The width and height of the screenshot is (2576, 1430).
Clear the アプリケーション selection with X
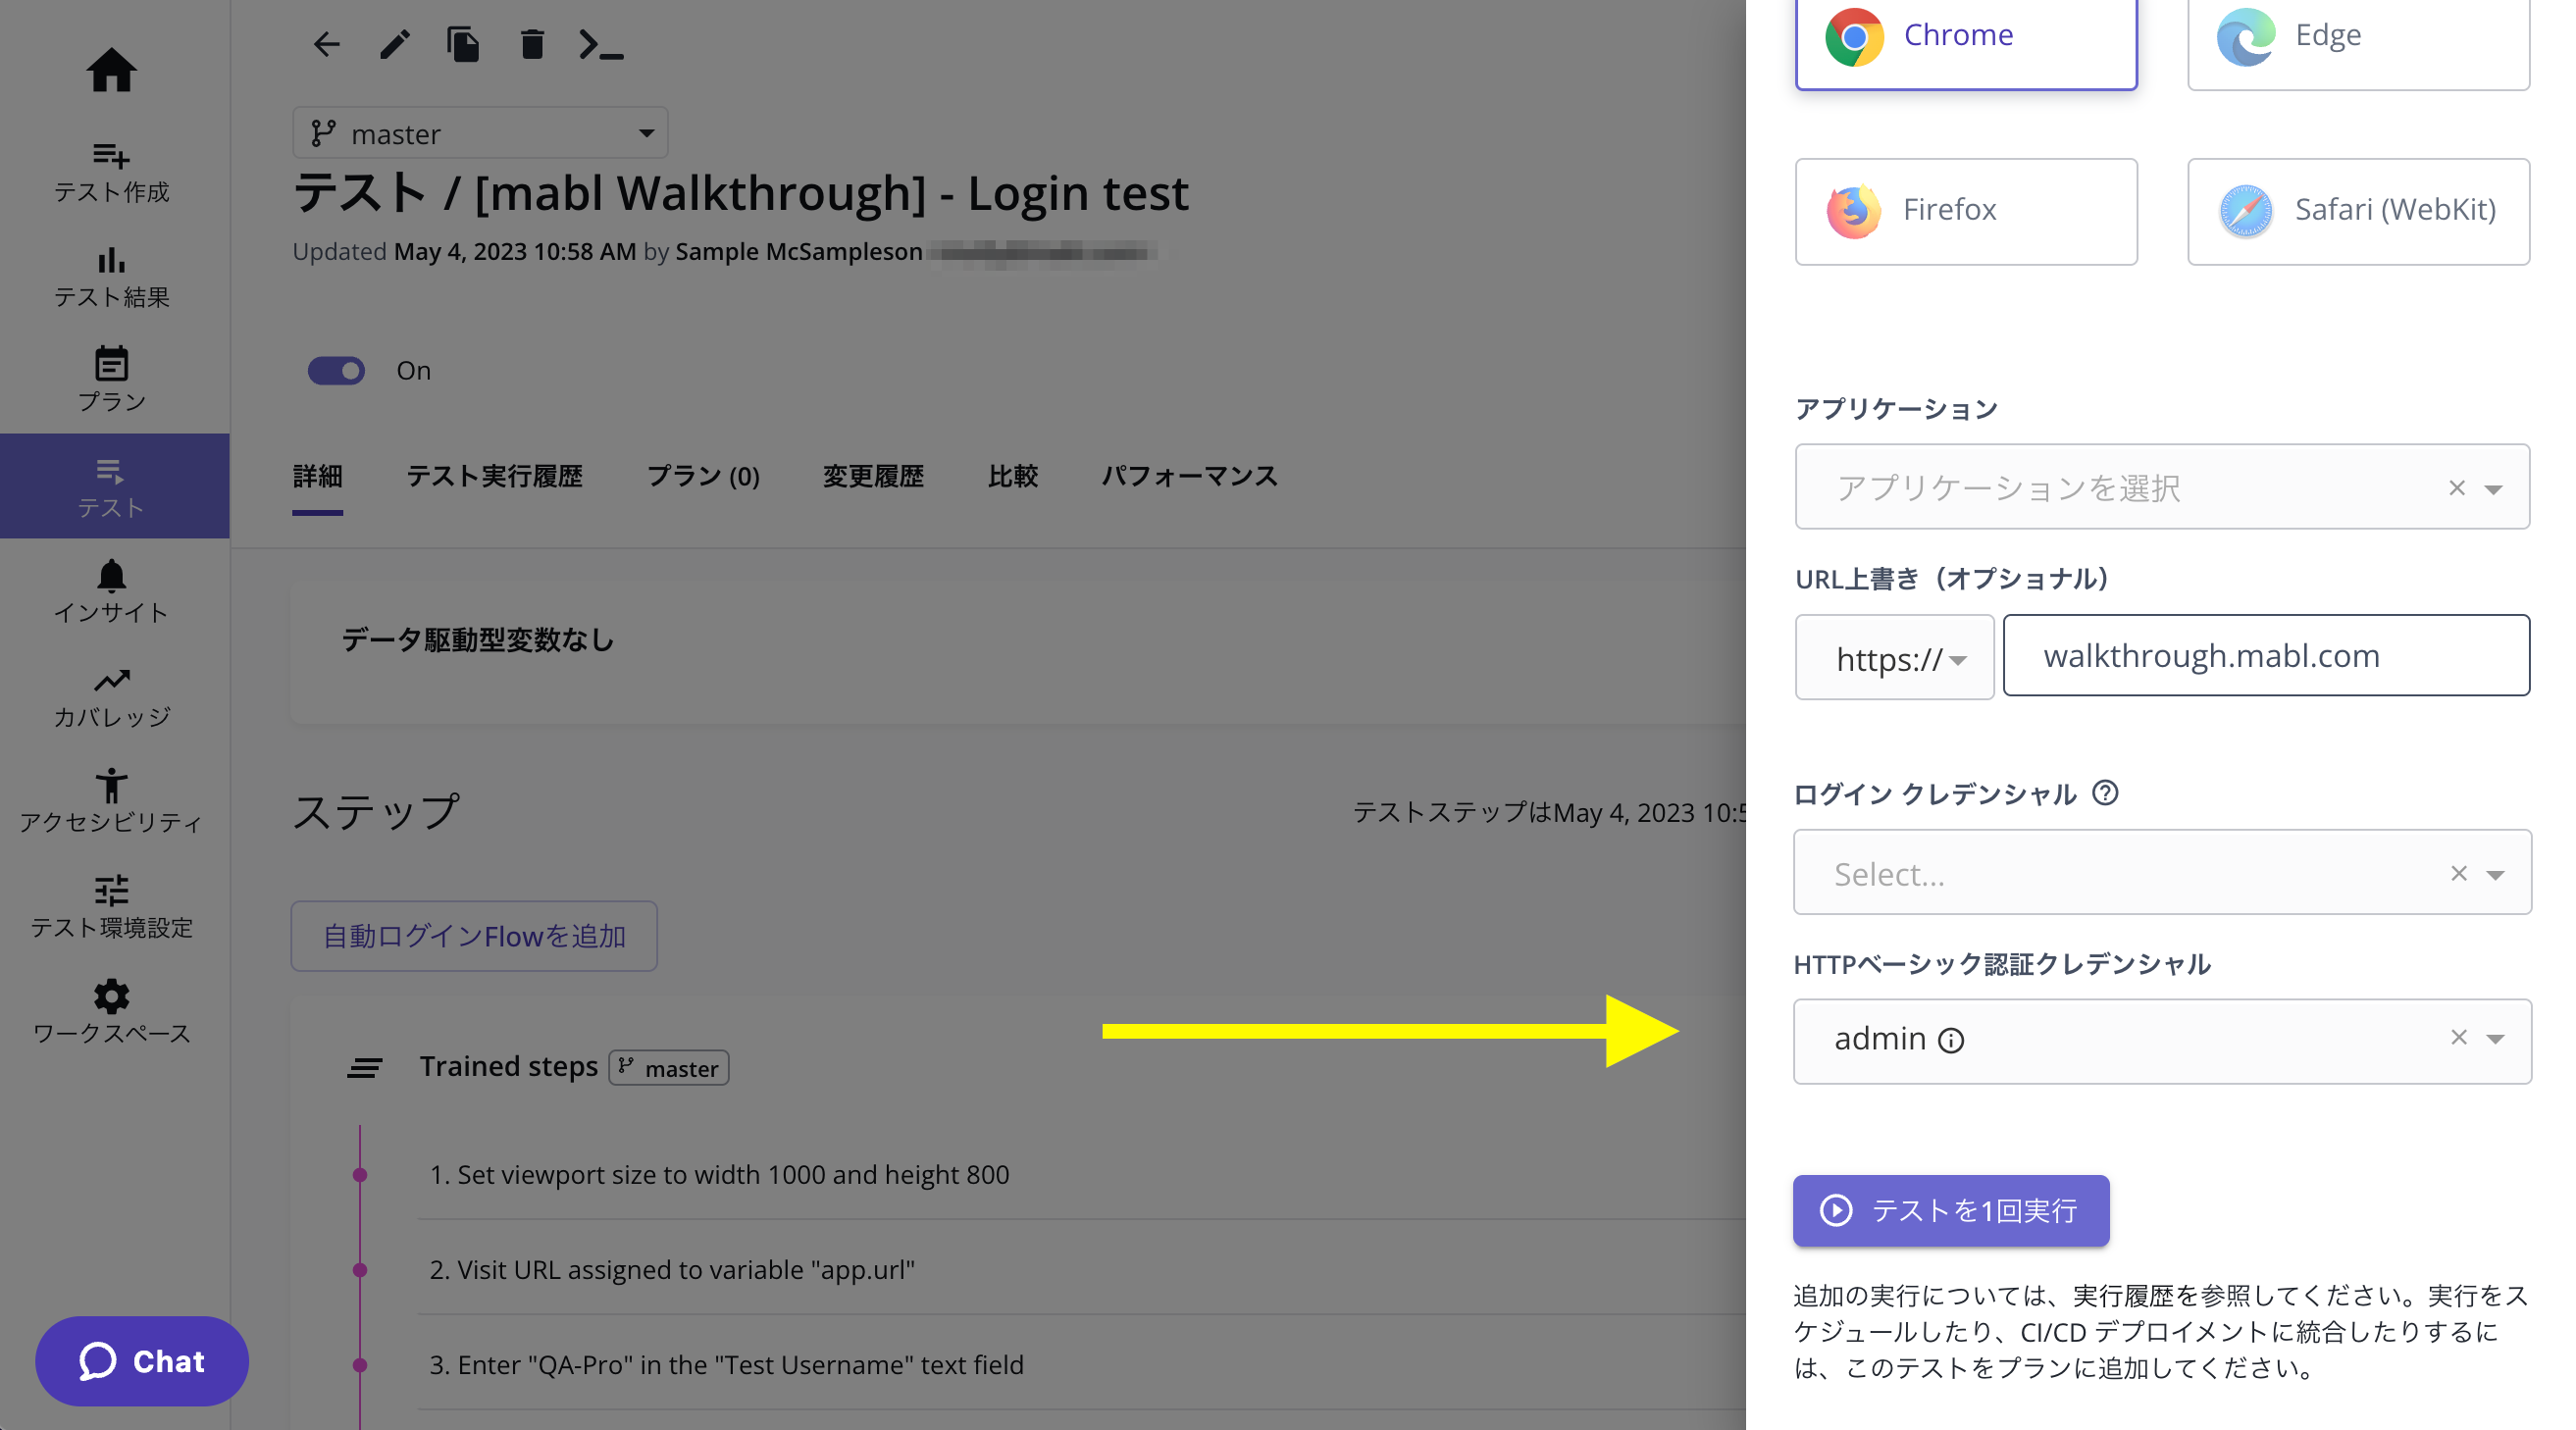pyautogui.click(x=2457, y=488)
